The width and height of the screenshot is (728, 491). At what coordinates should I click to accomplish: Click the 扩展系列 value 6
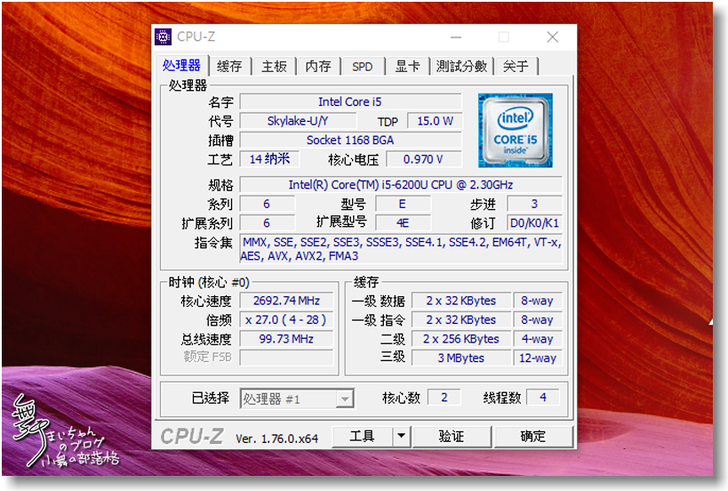pos(267,223)
